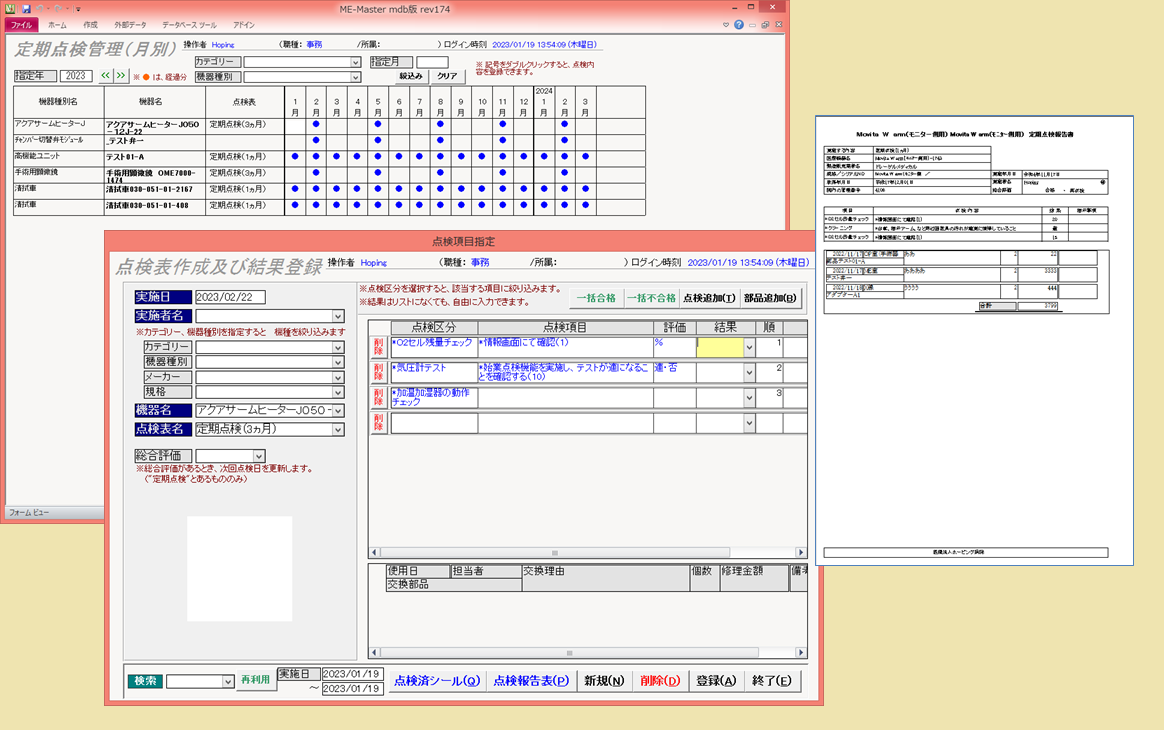Click the blue dot for テスト01-A in January

295,157
